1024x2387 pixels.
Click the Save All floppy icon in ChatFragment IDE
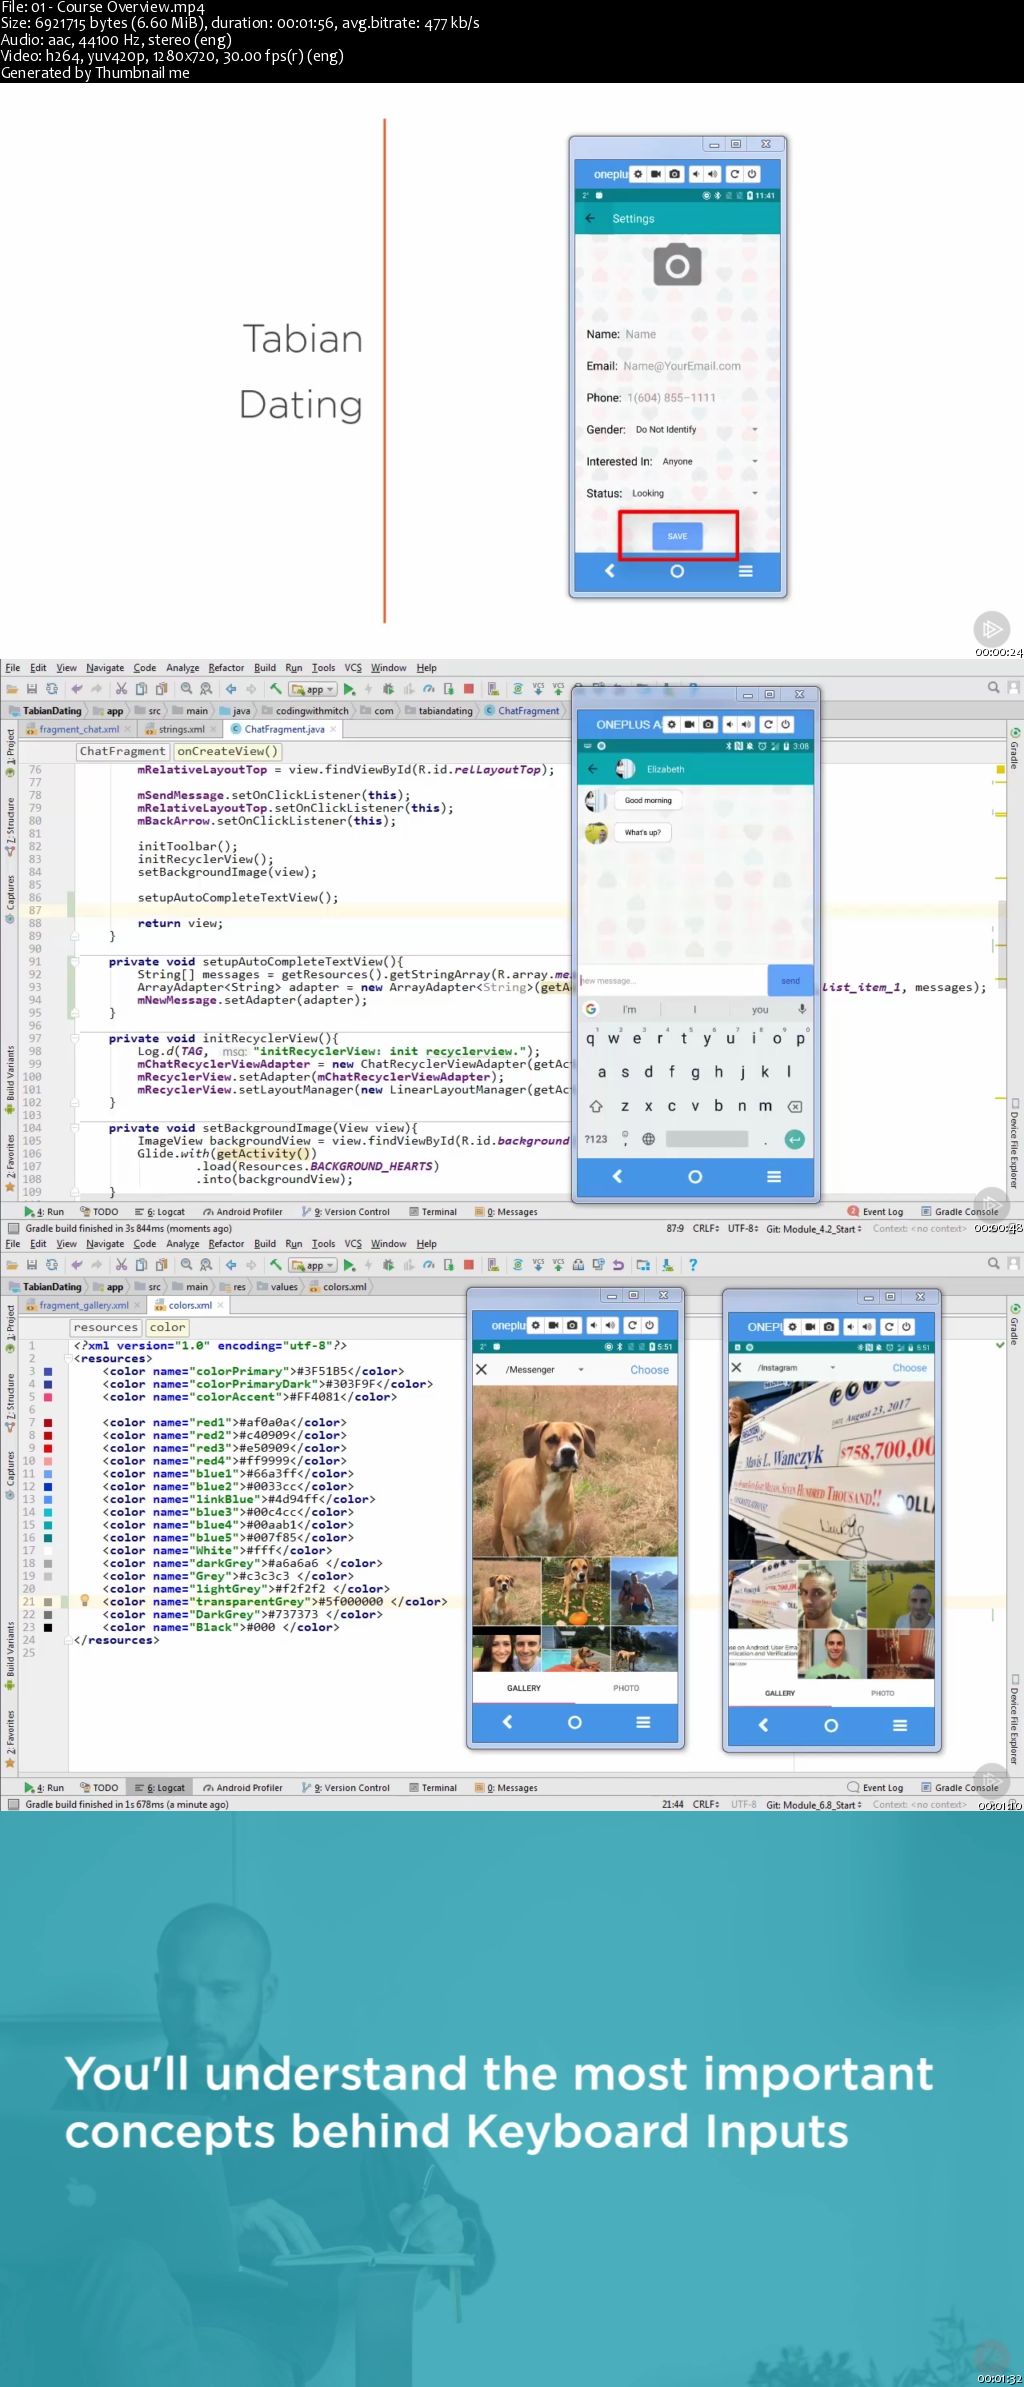coord(32,688)
